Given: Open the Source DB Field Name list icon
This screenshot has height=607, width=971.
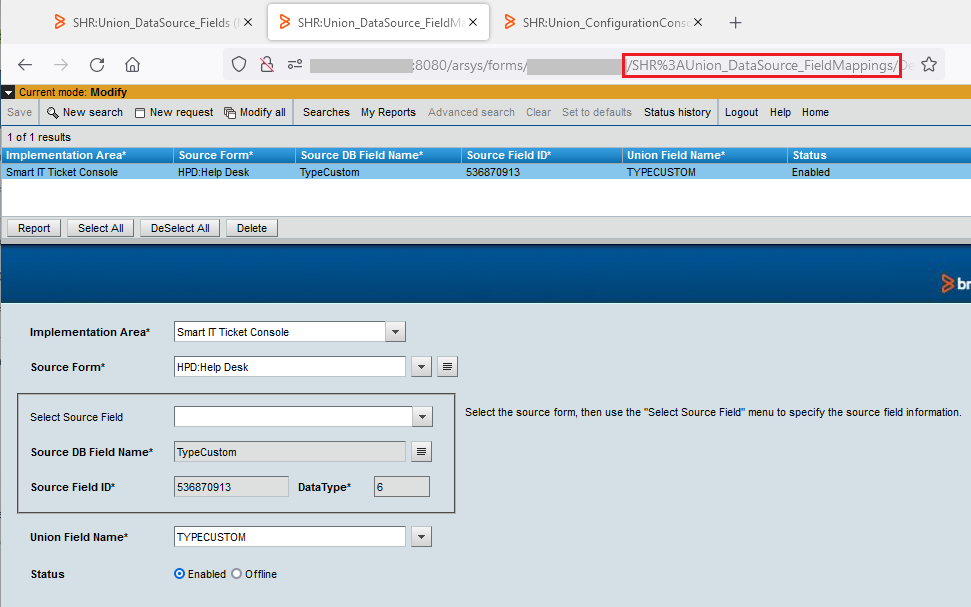Looking at the screenshot, I should click(422, 452).
